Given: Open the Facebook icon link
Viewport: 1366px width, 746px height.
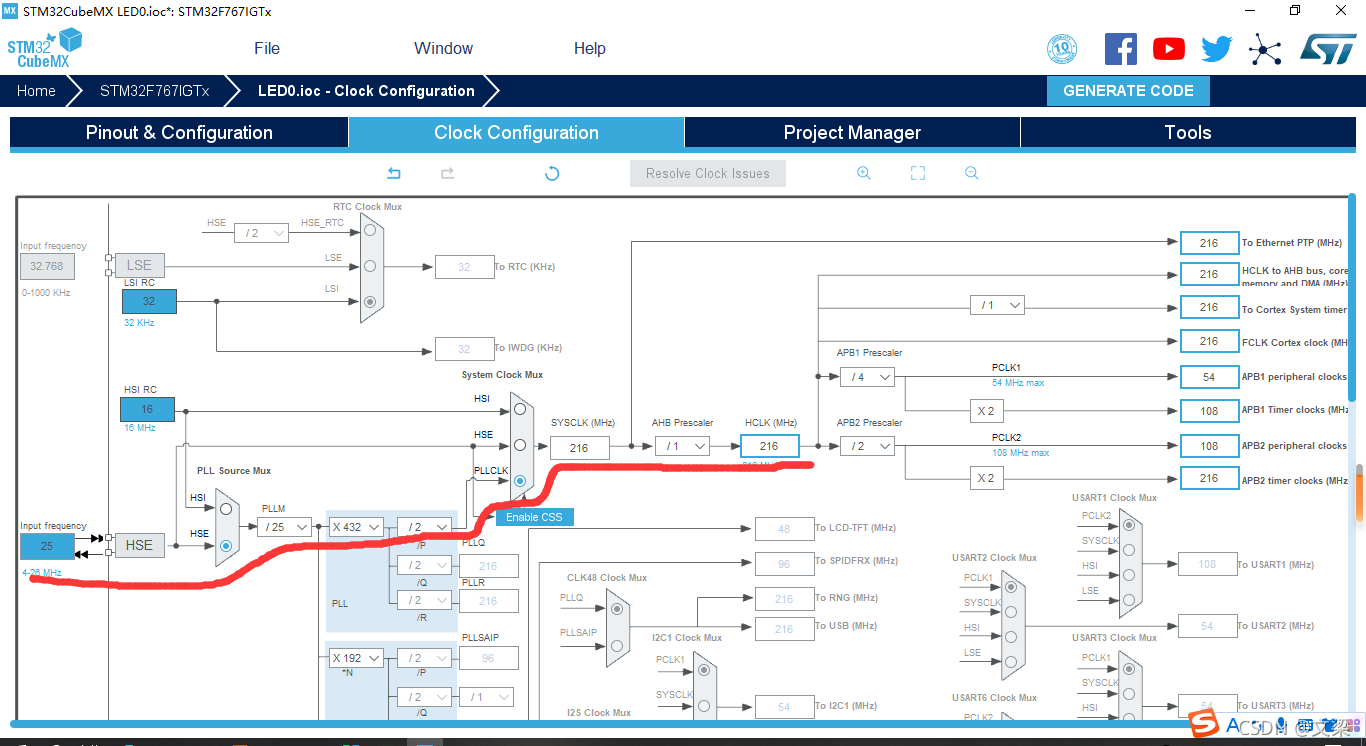Looking at the screenshot, I should 1121,49.
